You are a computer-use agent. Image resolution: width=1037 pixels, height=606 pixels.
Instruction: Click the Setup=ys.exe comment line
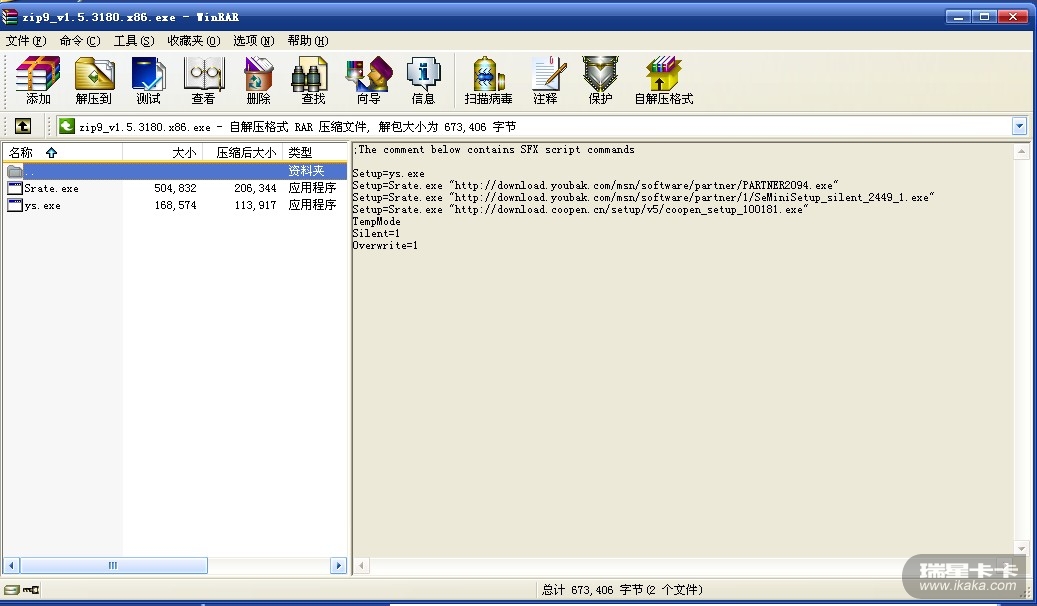point(389,173)
